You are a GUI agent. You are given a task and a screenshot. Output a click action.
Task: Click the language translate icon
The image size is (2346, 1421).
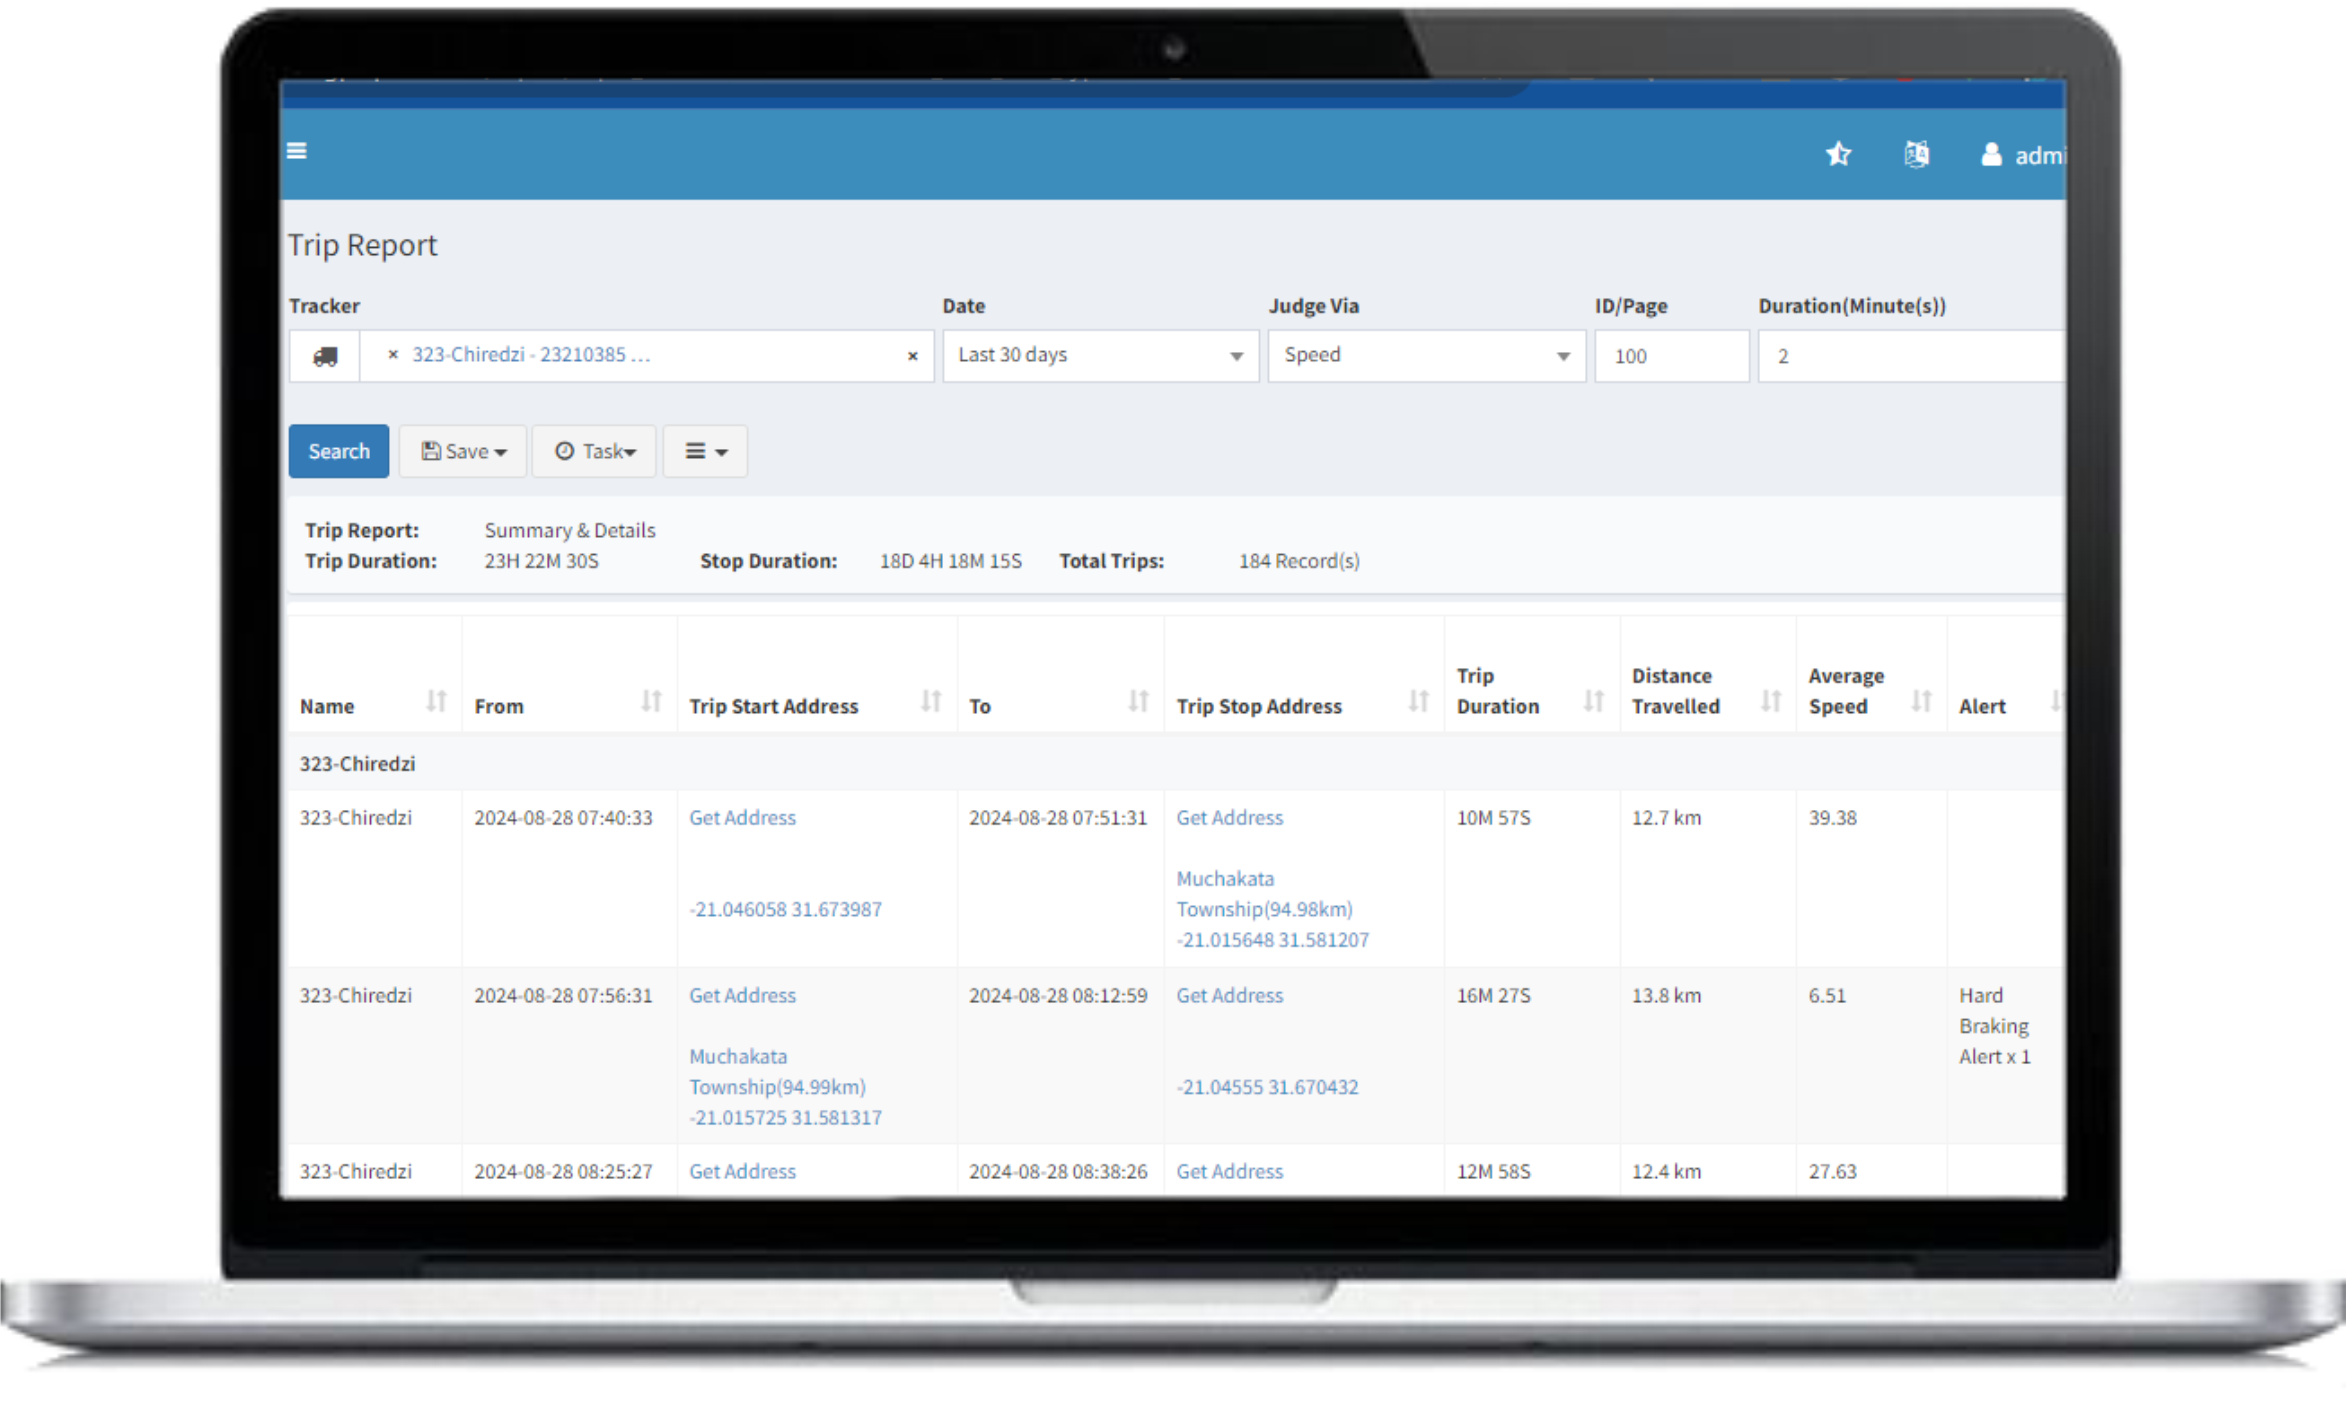point(1916,154)
